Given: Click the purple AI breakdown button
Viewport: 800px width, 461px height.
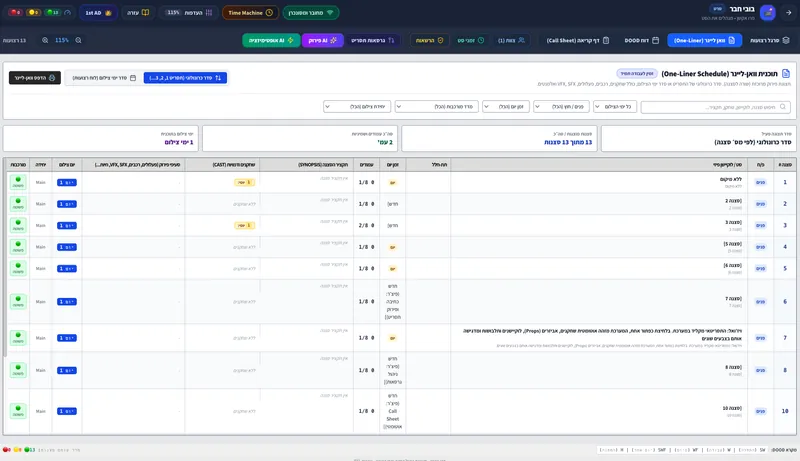Looking at the screenshot, I should (322, 40).
